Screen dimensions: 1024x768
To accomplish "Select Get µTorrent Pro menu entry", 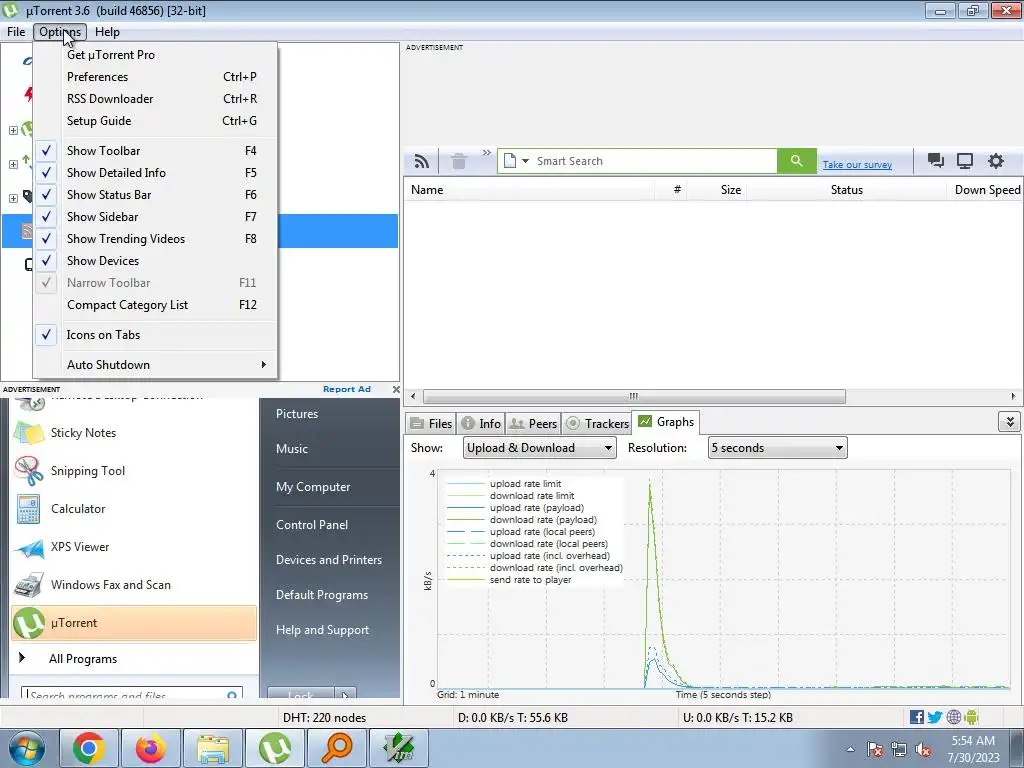I will point(155,55).
